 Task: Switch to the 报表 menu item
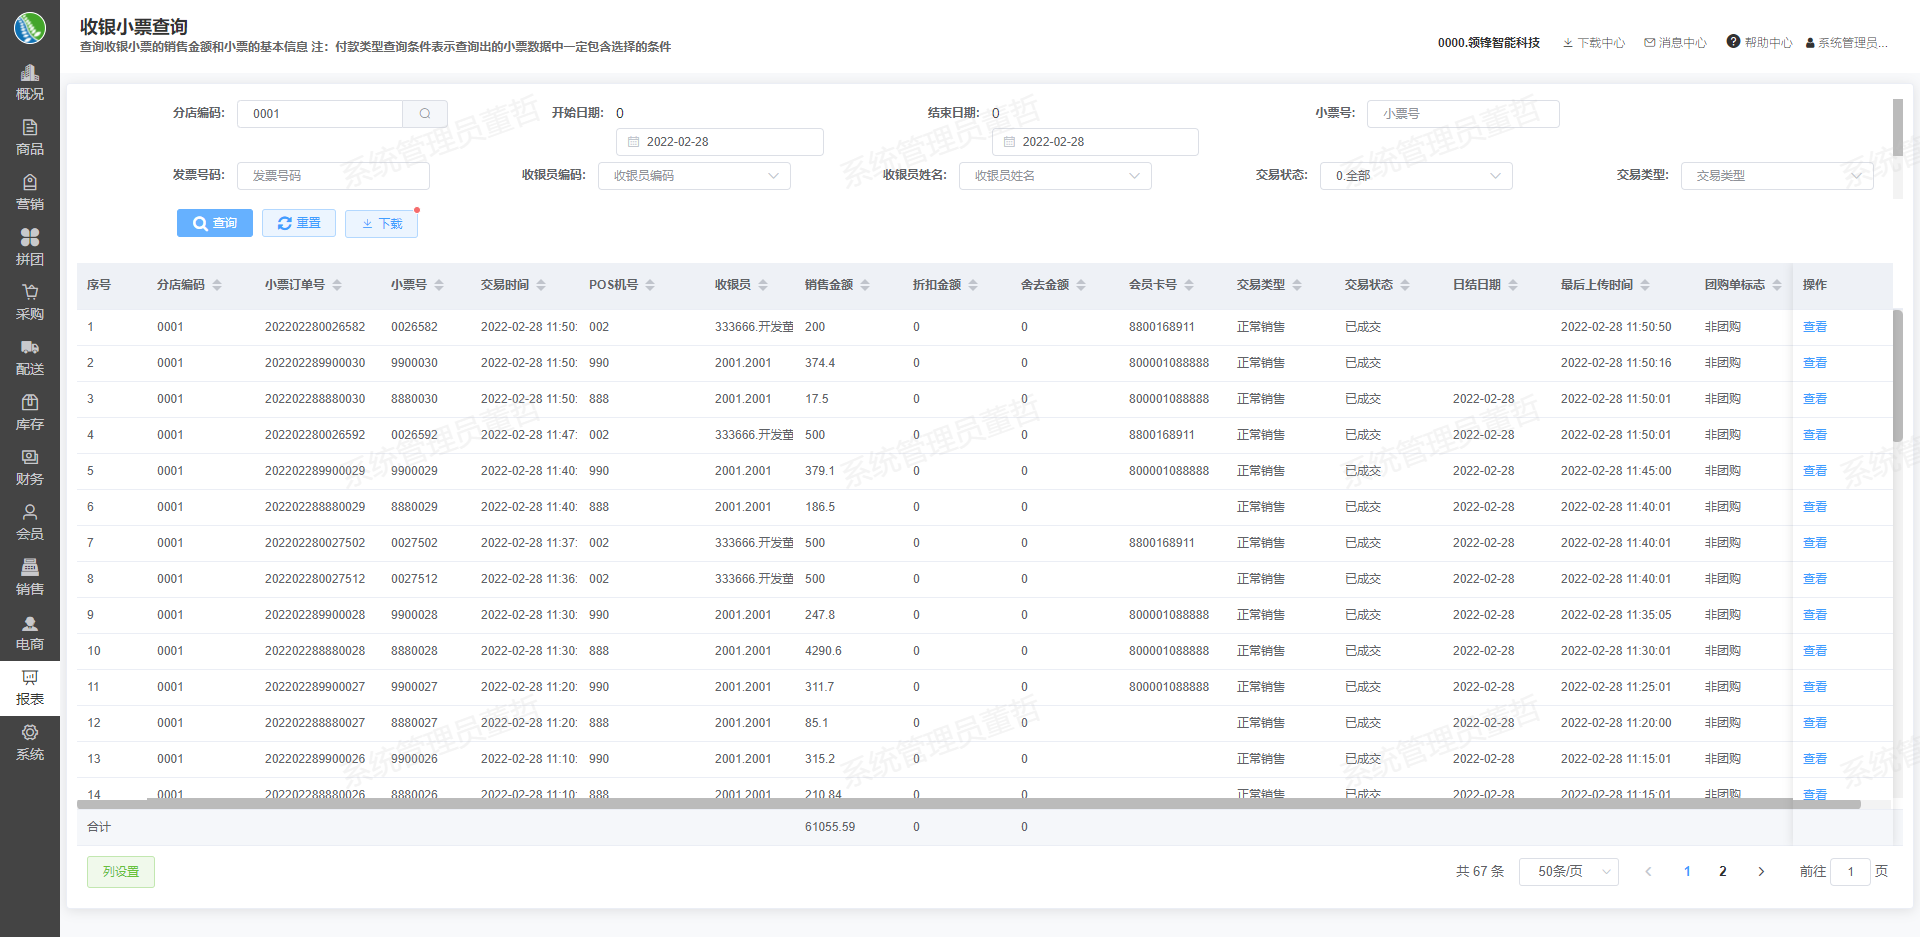click(x=30, y=688)
